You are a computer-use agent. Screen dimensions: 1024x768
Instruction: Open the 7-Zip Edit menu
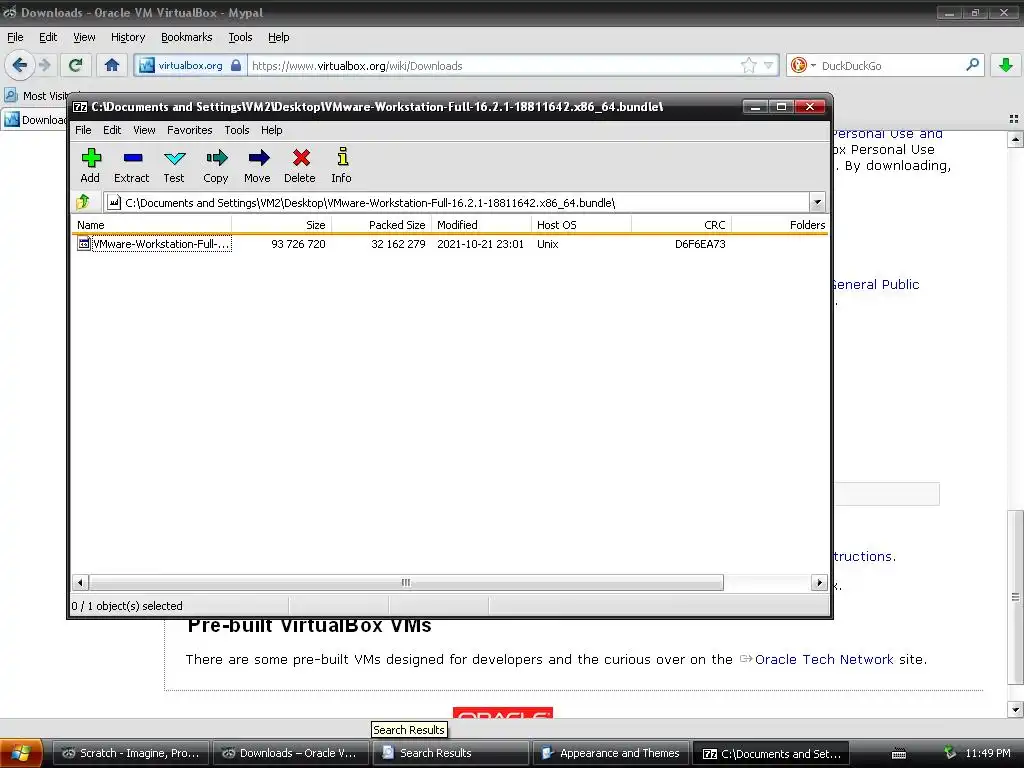click(112, 130)
